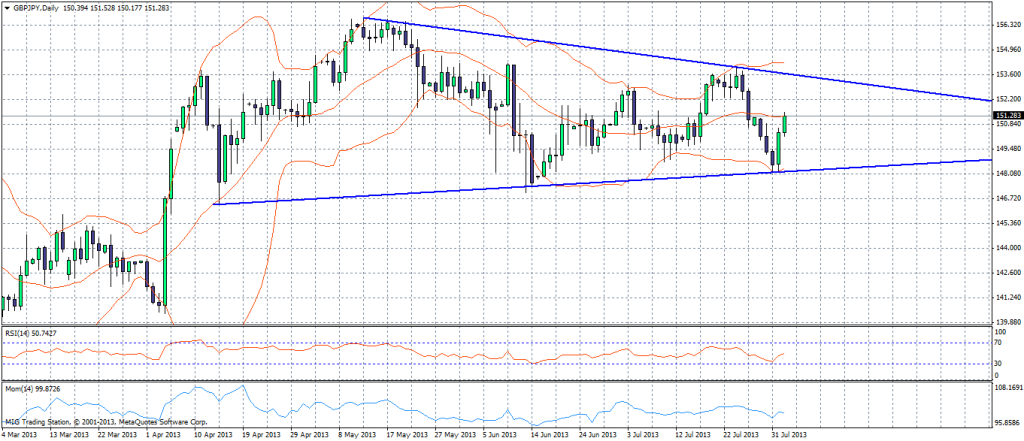Click the small triangle icon before GBPJPY title
This screenshot has height=441, width=1024.
coord(7,9)
